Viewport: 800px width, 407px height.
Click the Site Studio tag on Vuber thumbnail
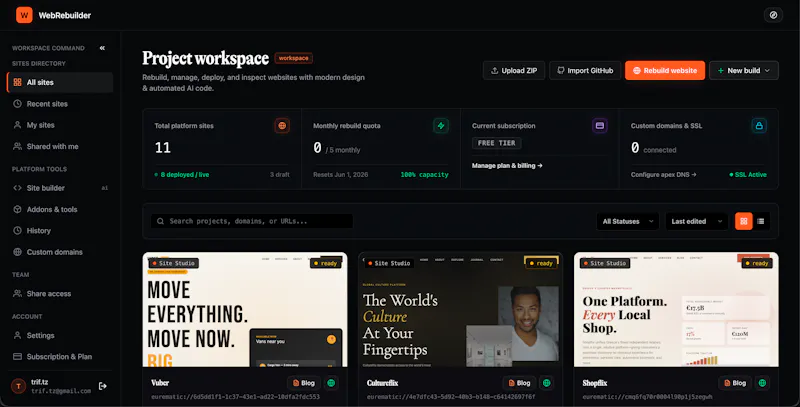pos(173,263)
